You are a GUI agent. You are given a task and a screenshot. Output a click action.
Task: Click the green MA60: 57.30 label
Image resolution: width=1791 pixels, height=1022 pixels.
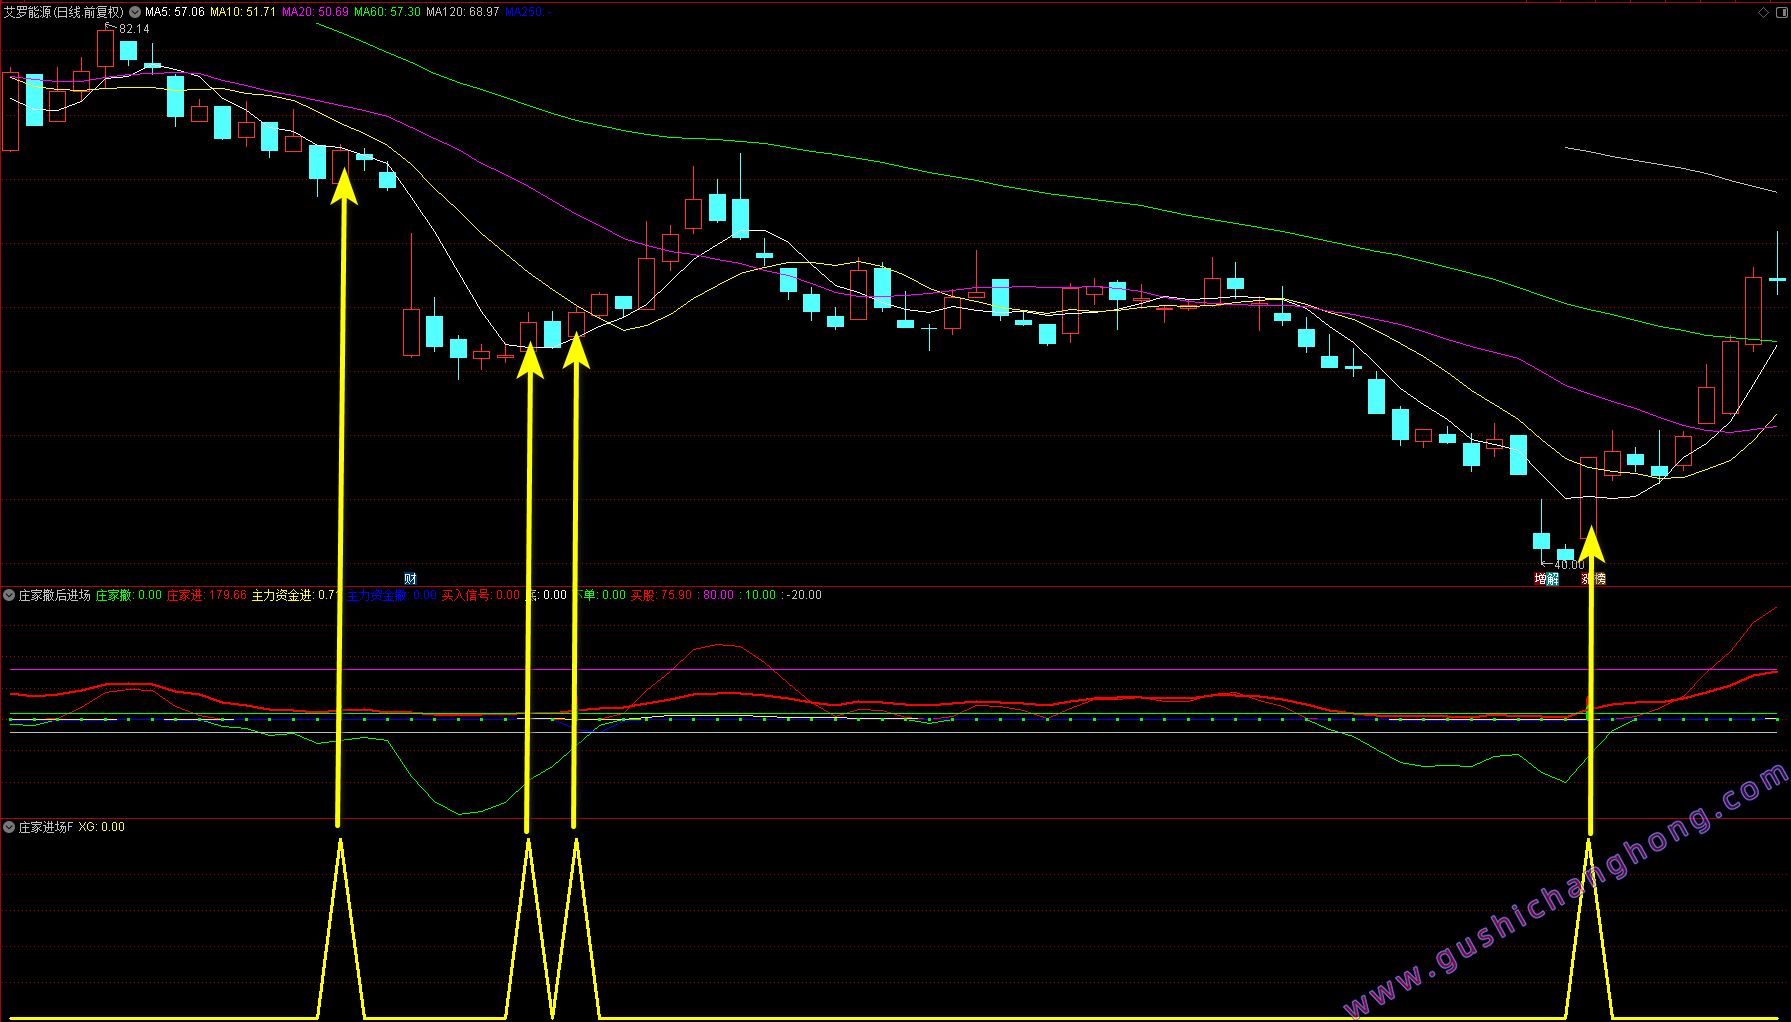(x=388, y=12)
